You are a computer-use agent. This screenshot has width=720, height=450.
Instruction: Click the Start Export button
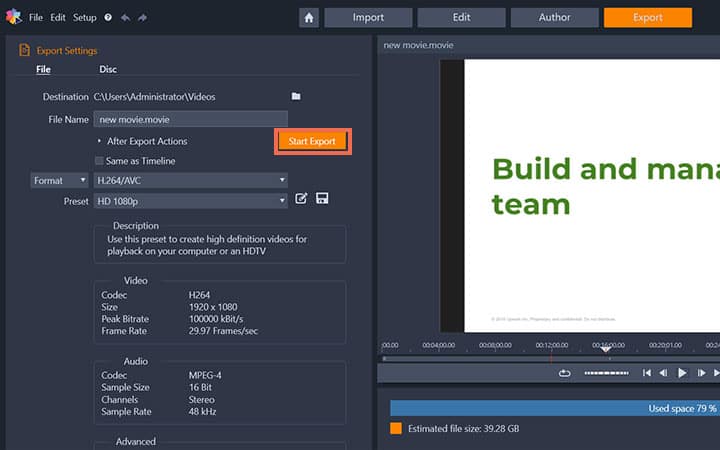312,141
